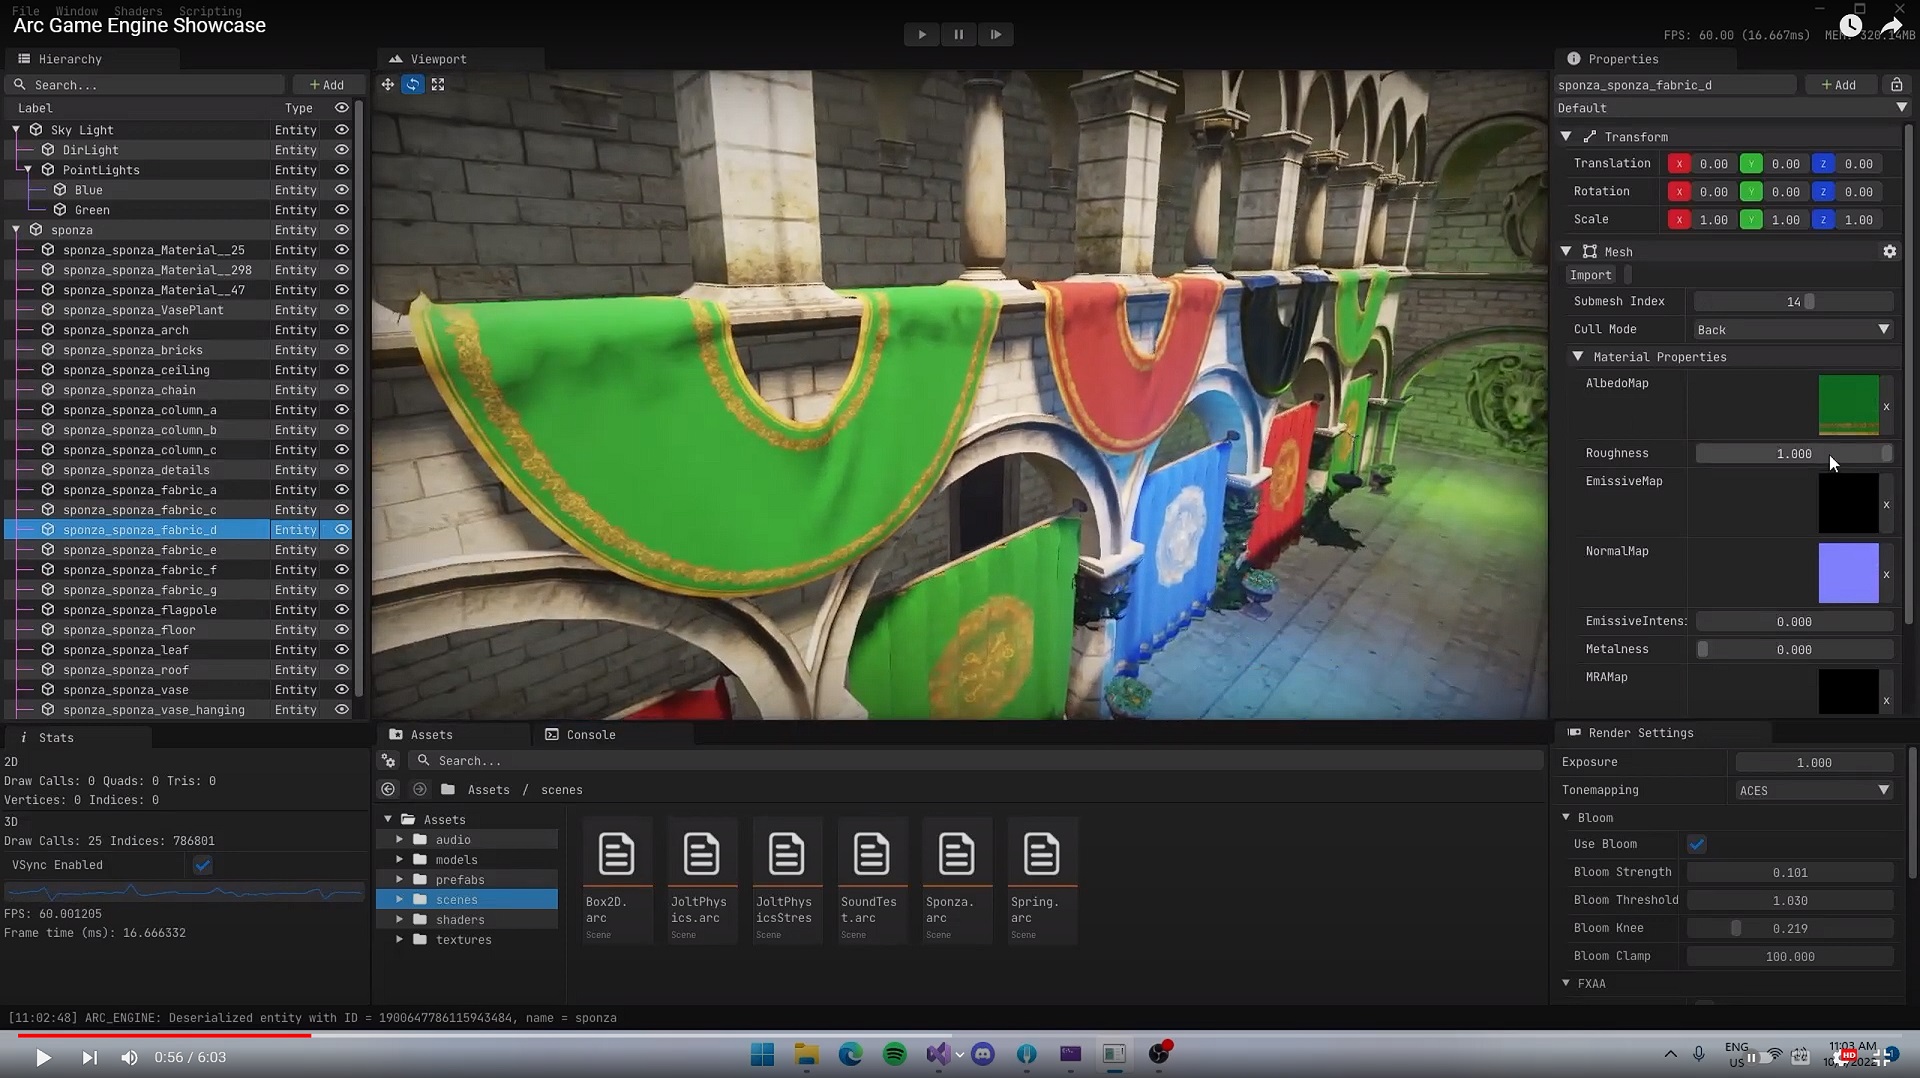This screenshot has height=1078, width=1920.
Task: Click the back arrow in asset browser
Action: pyautogui.click(x=388, y=789)
